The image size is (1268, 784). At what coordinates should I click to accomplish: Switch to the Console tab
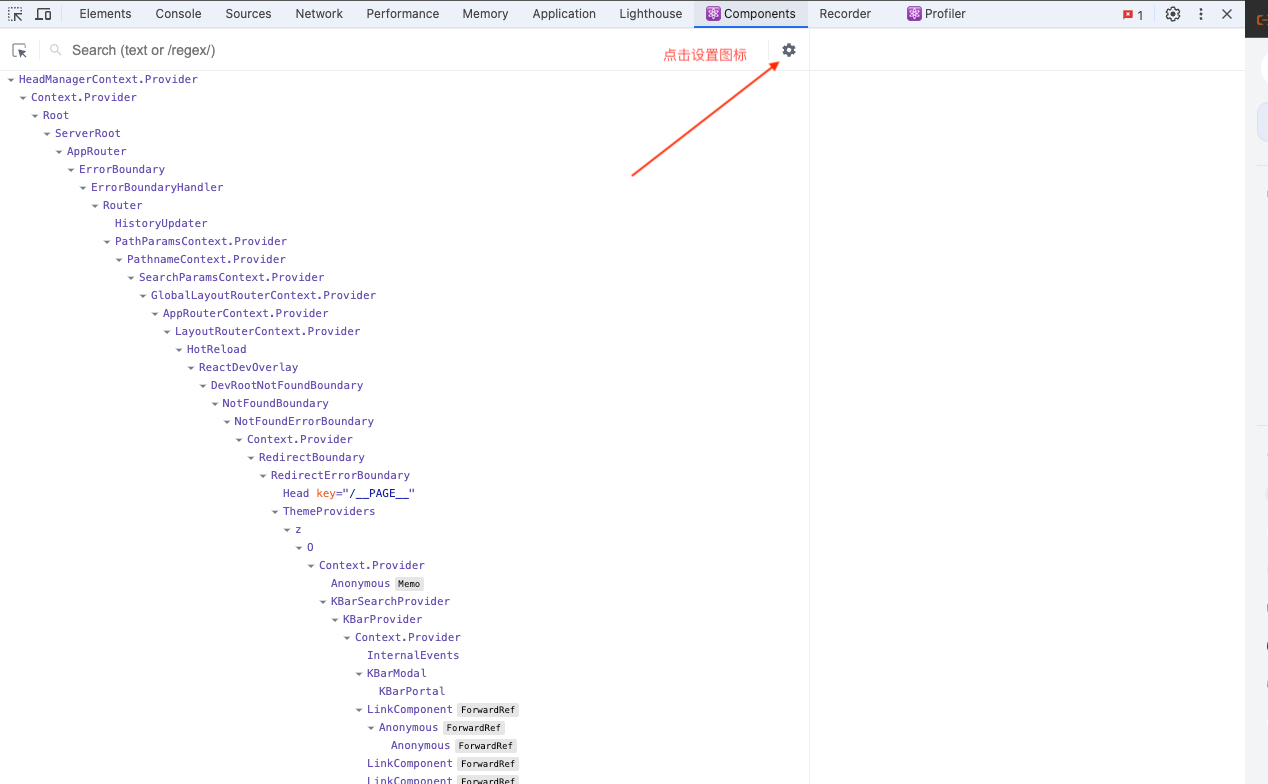click(178, 14)
